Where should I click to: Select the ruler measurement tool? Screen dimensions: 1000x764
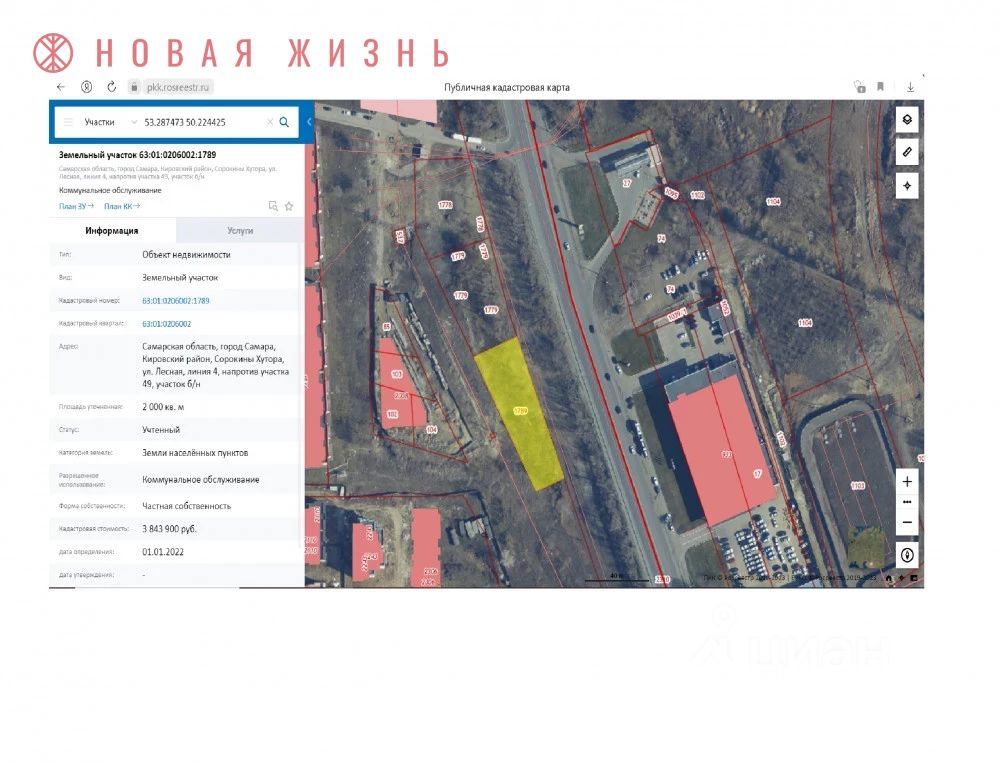coord(907,152)
